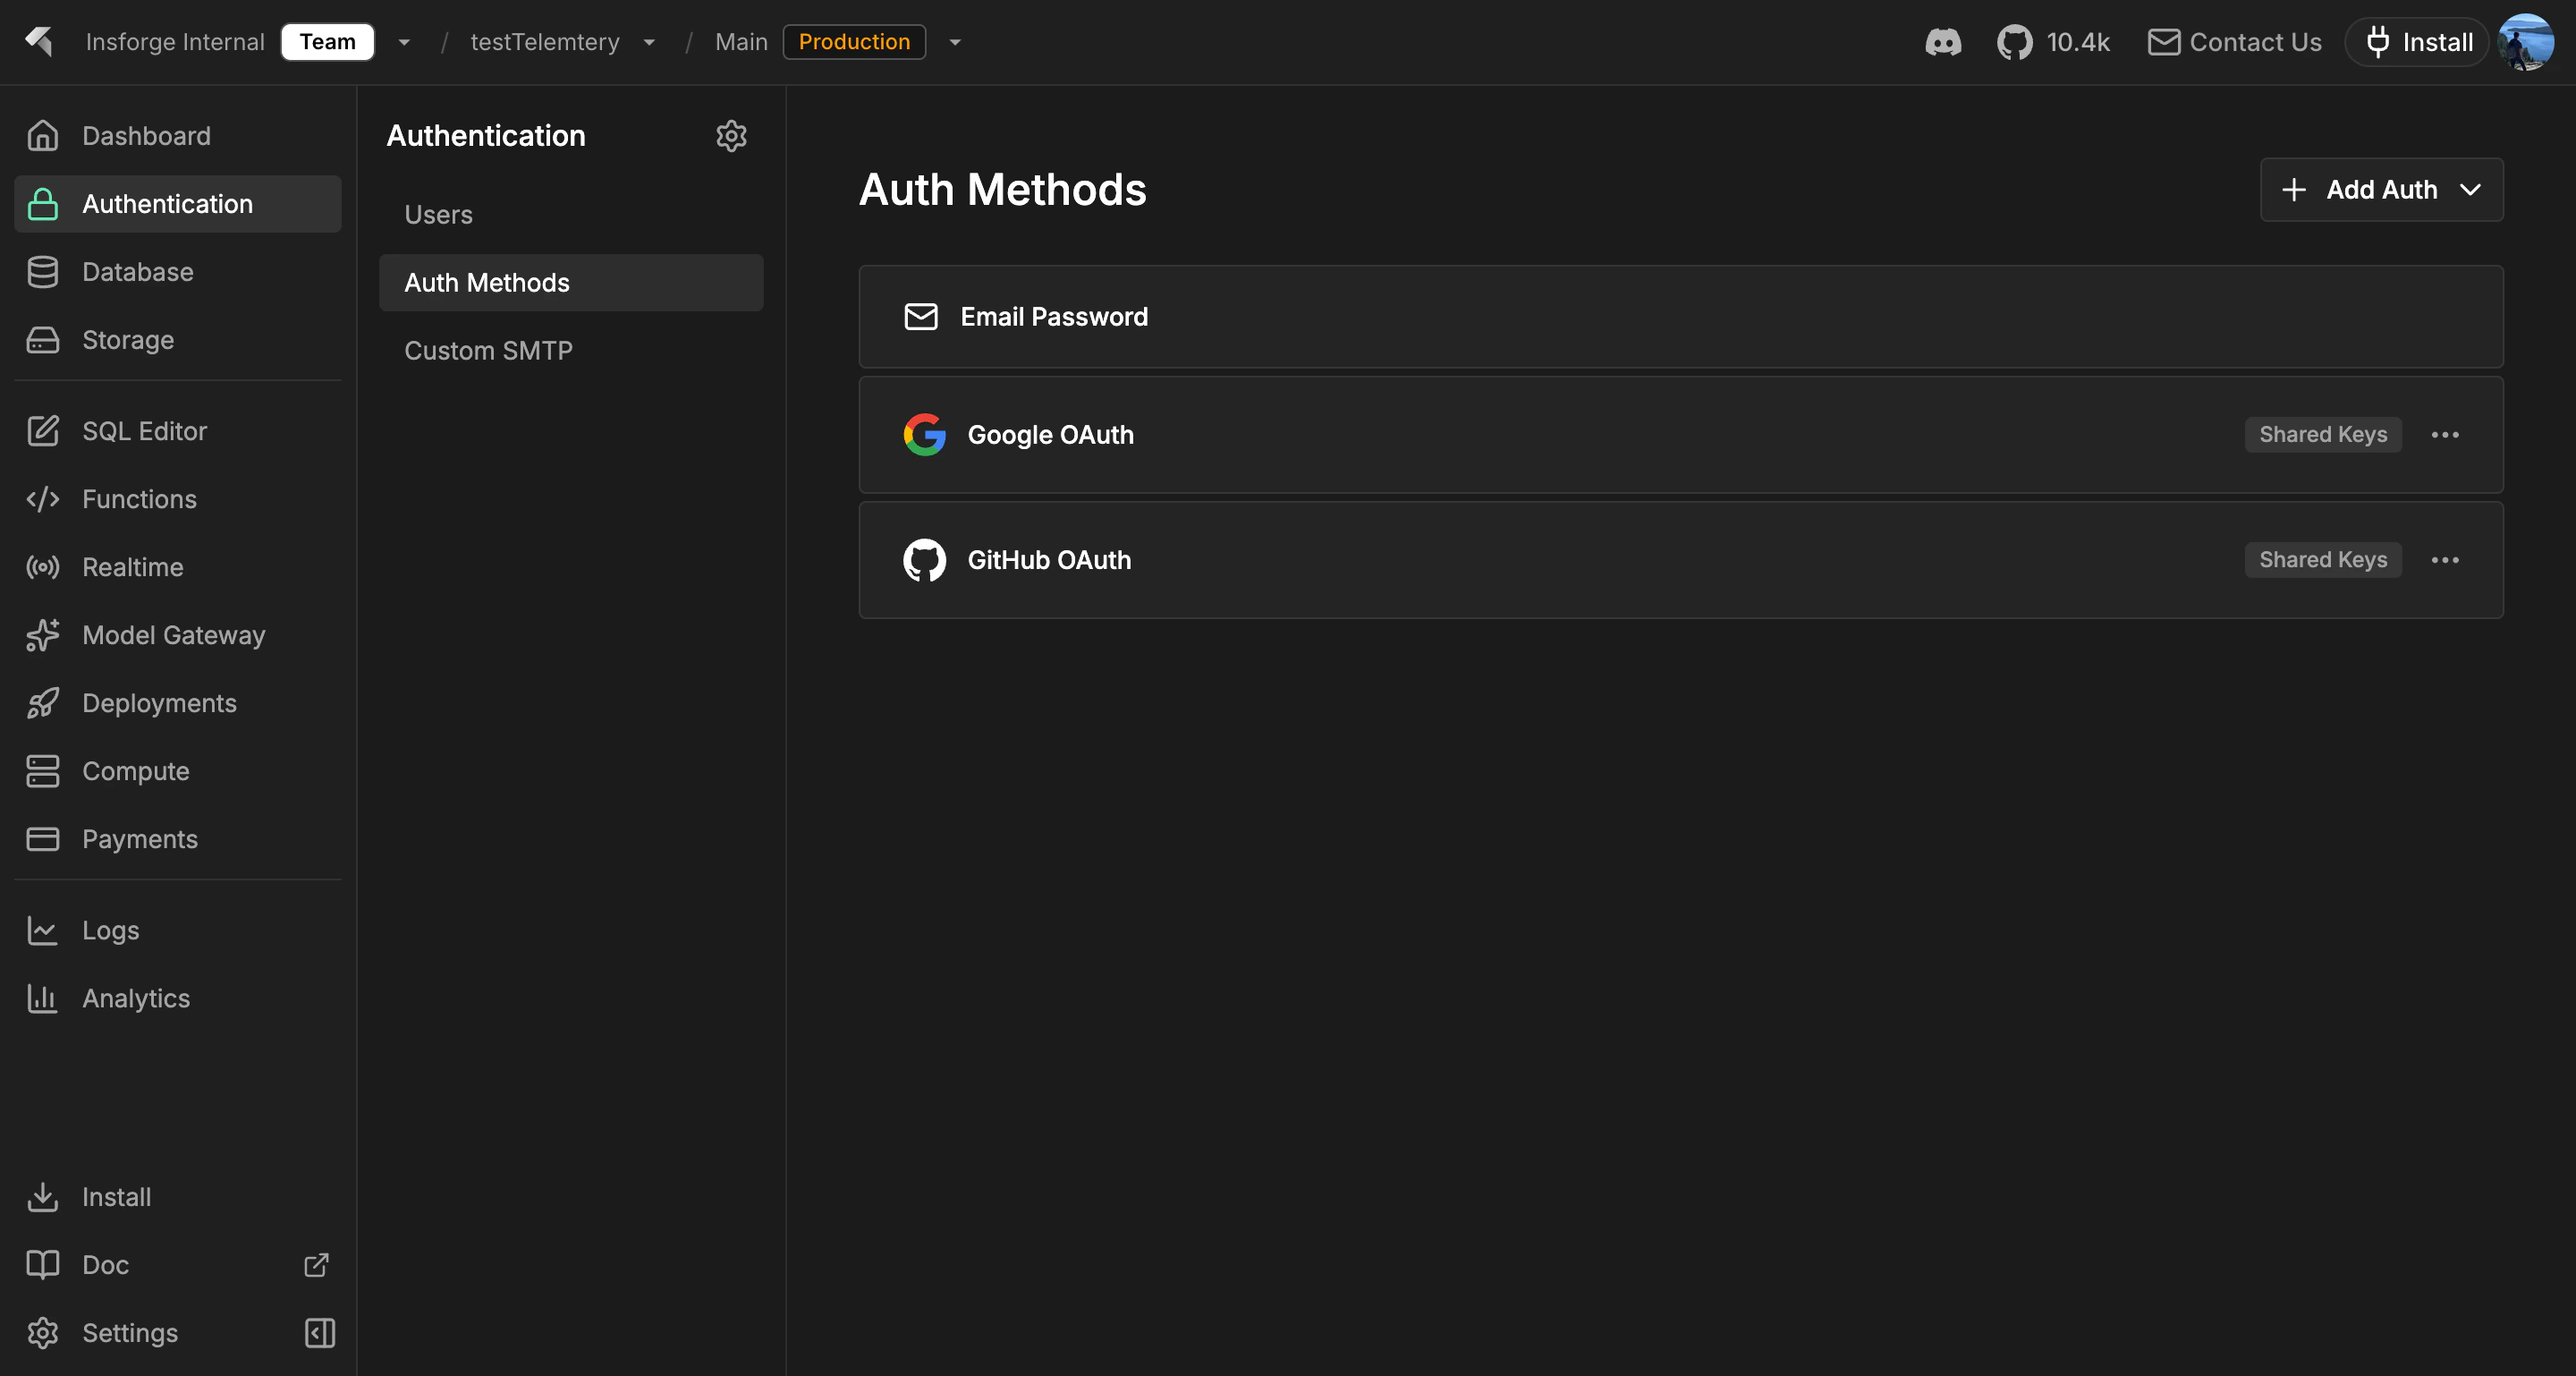Viewport: 2576px width, 1376px height.
Task: Open Database section in sidebar
Action: (x=178, y=272)
